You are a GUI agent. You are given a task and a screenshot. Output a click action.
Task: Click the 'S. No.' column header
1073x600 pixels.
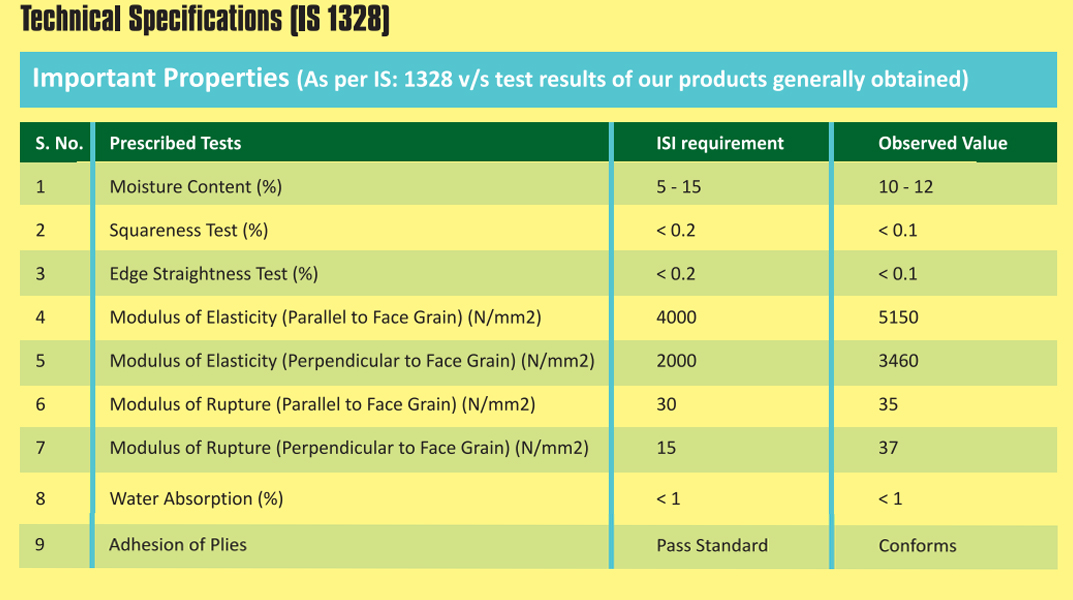coord(59,143)
